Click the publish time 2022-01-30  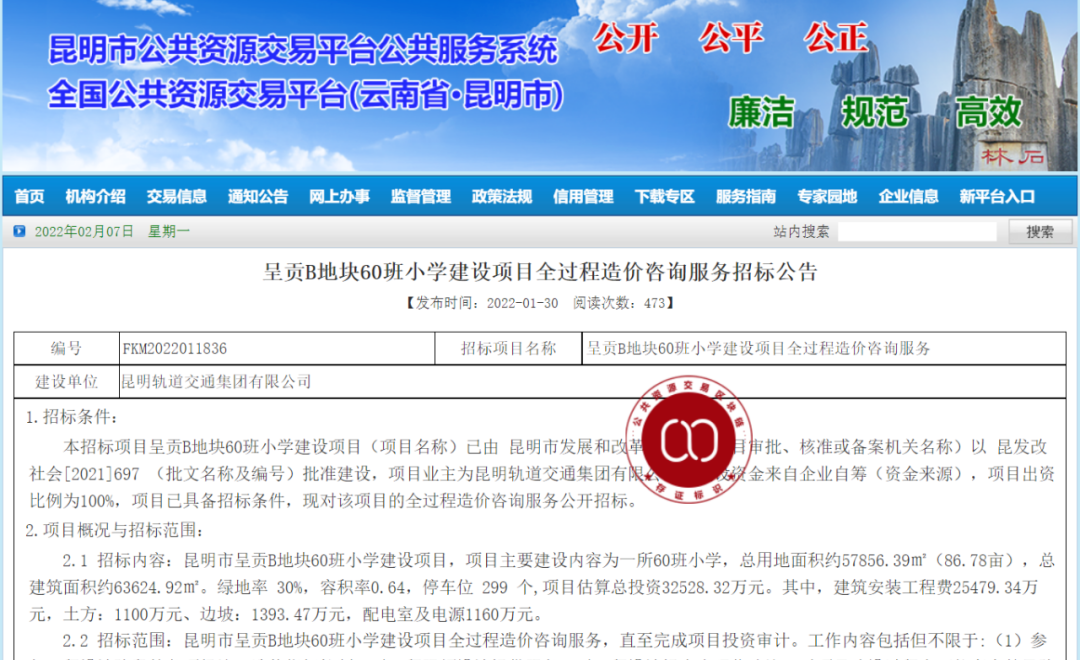[x=522, y=303]
